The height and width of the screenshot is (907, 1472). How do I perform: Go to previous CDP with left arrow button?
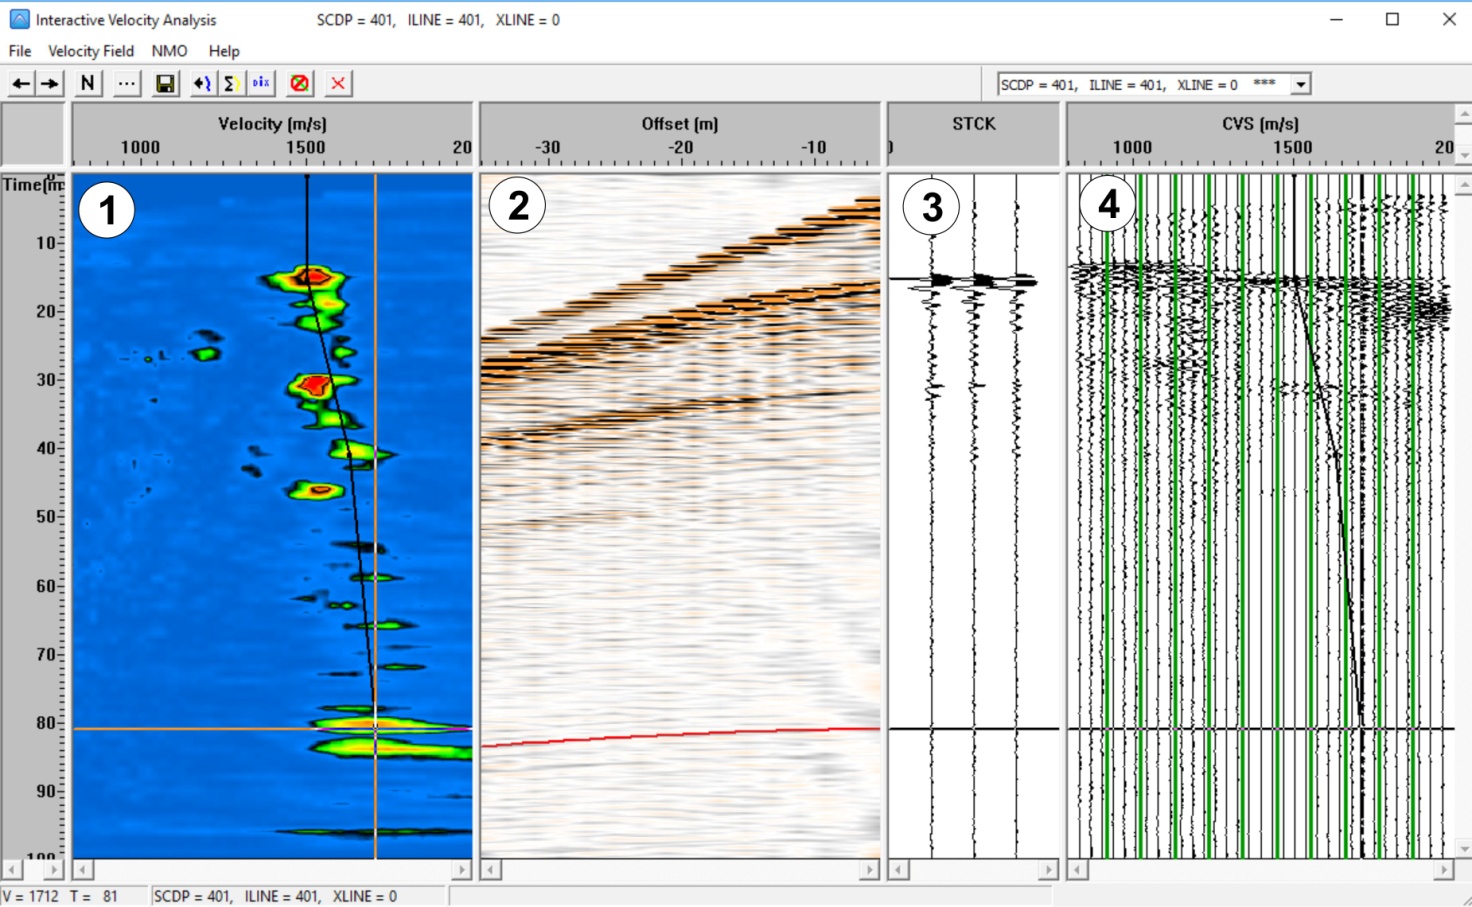[x=21, y=84]
